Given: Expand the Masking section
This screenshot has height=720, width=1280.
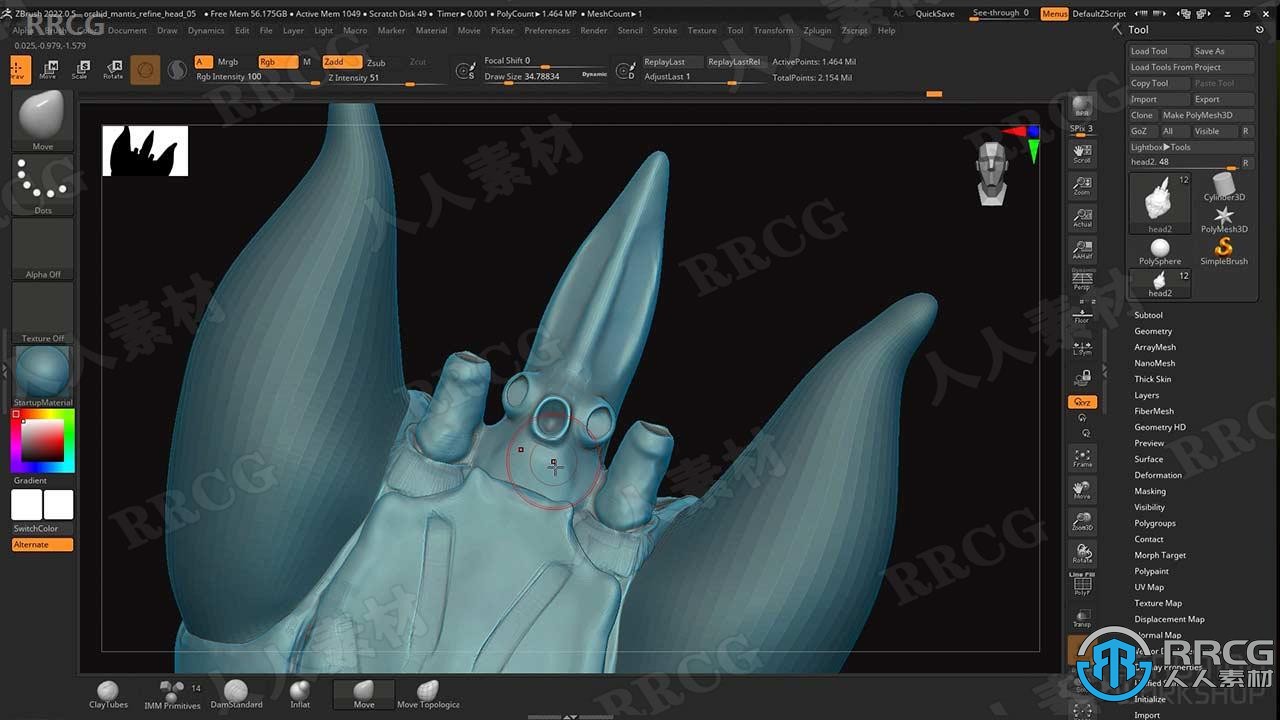Looking at the screenshot, I should (x=1150, y=491).
